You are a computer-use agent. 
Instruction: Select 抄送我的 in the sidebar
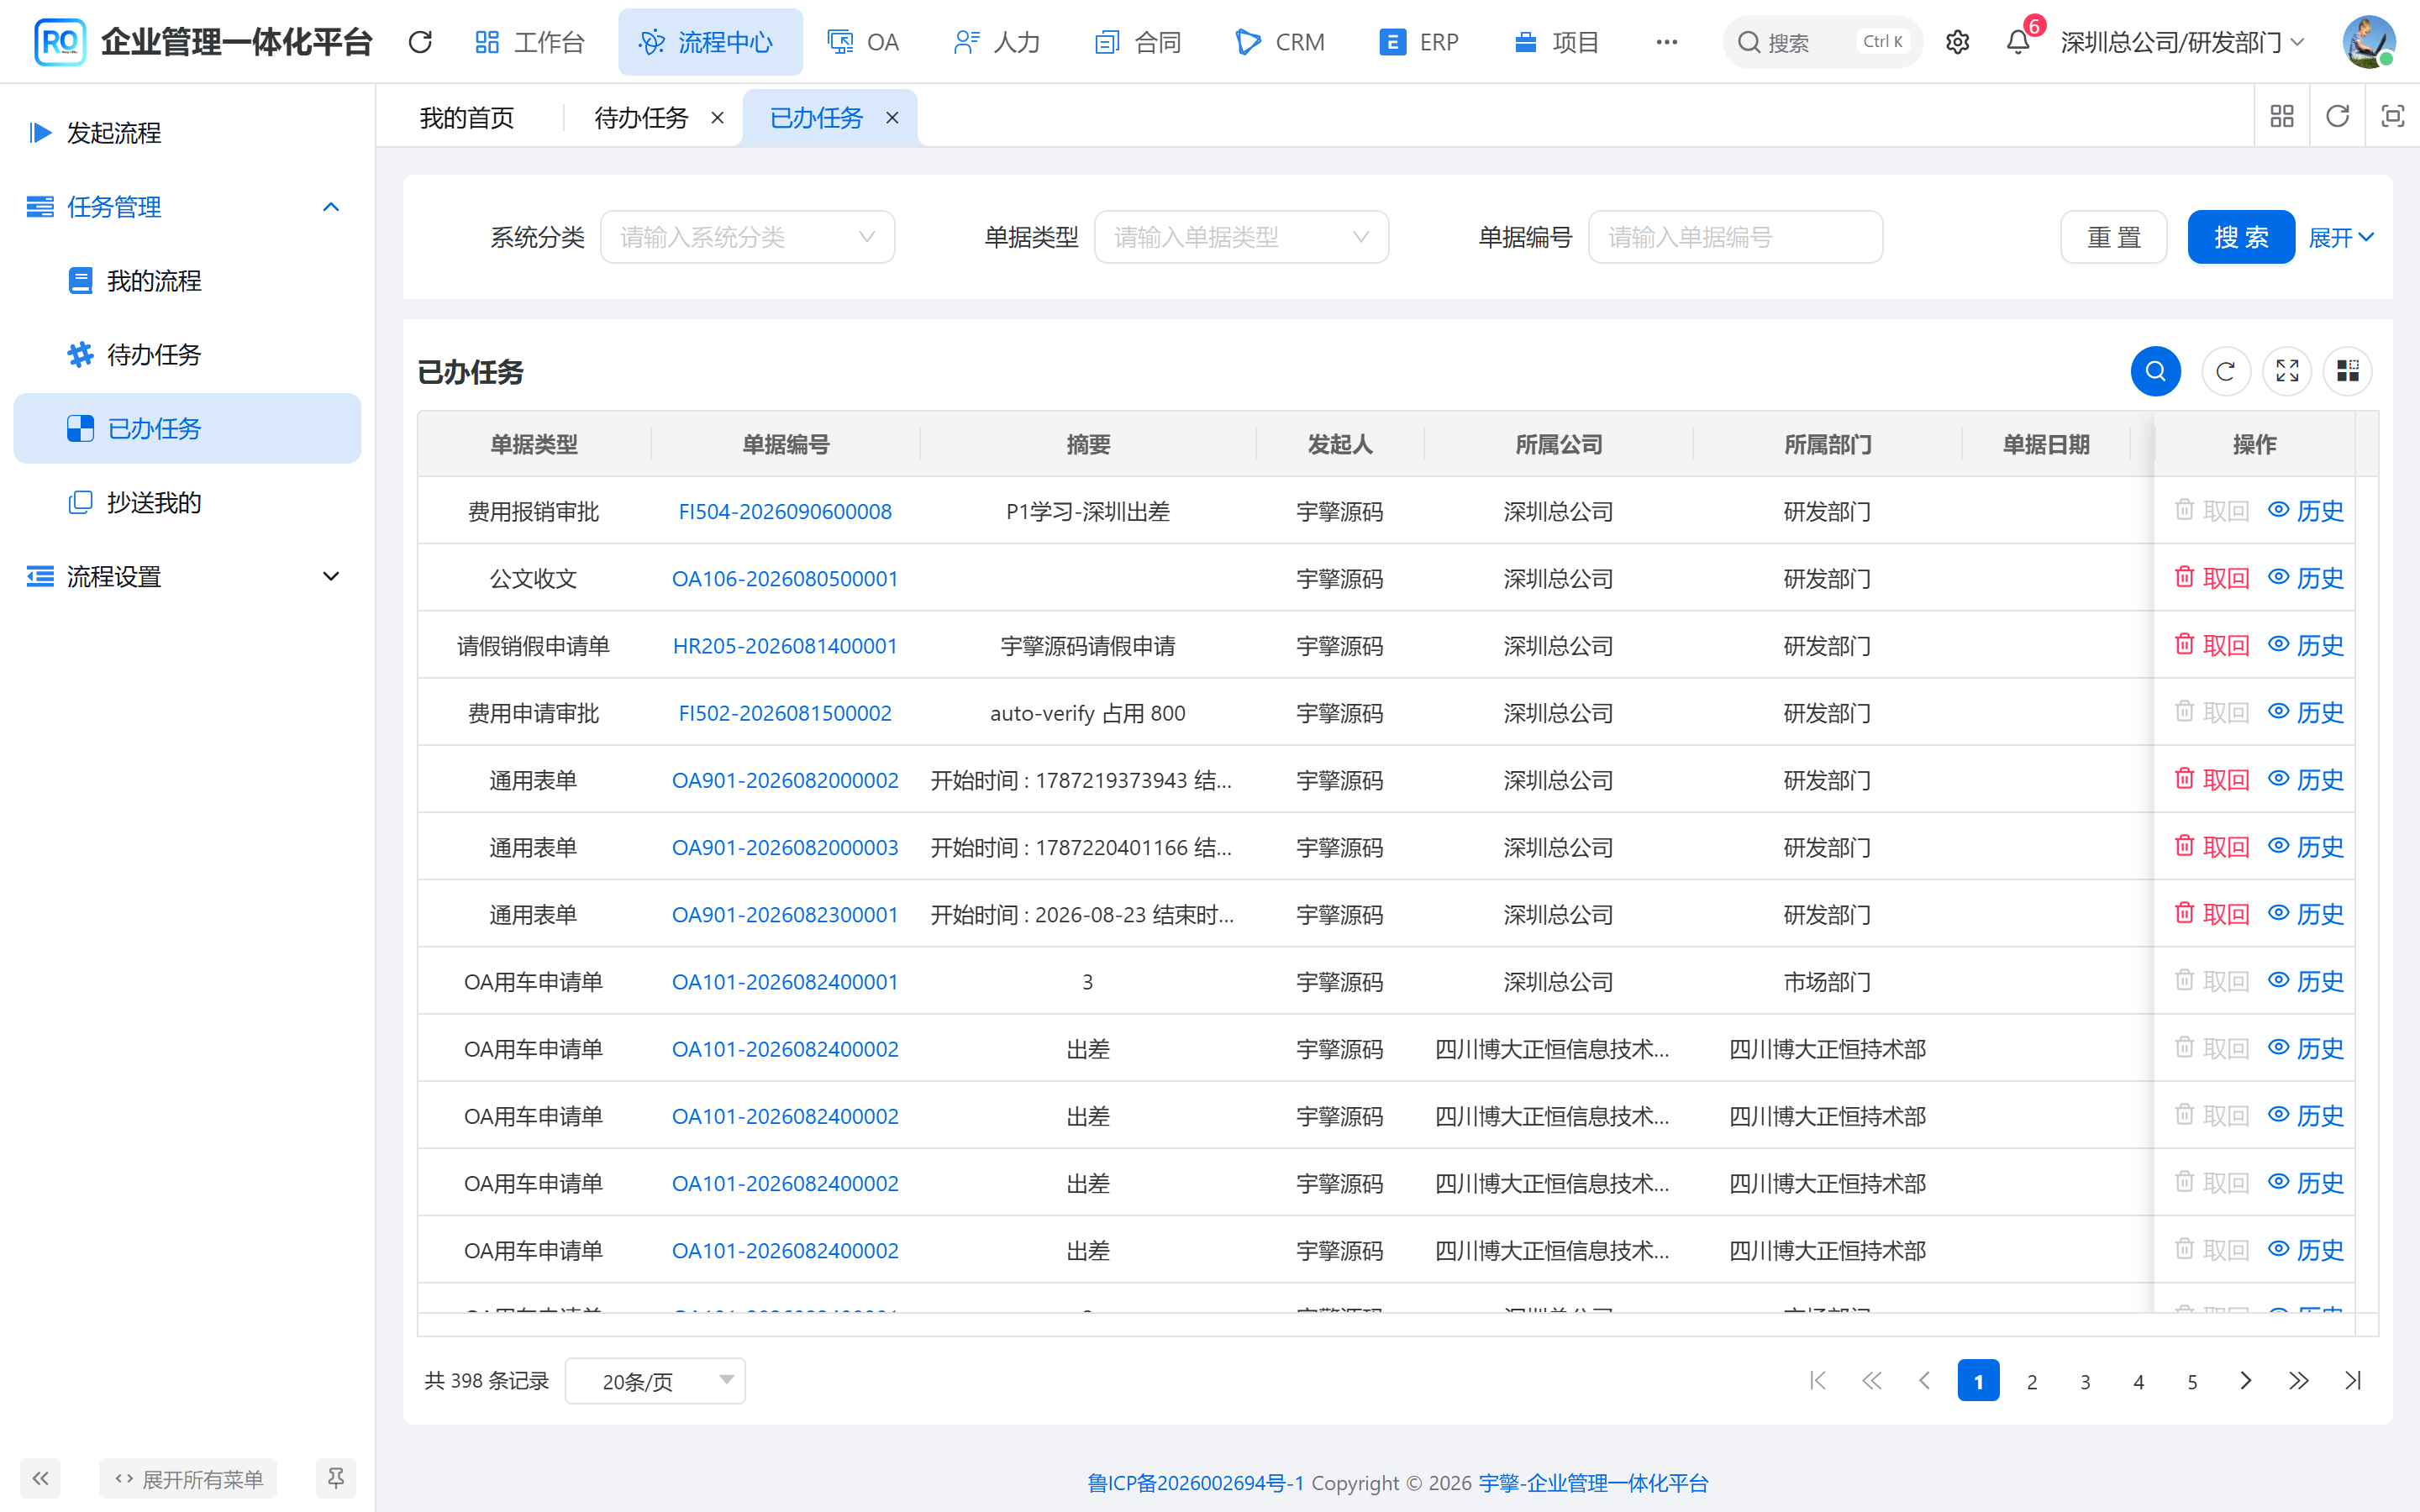[x=187, y=503]
